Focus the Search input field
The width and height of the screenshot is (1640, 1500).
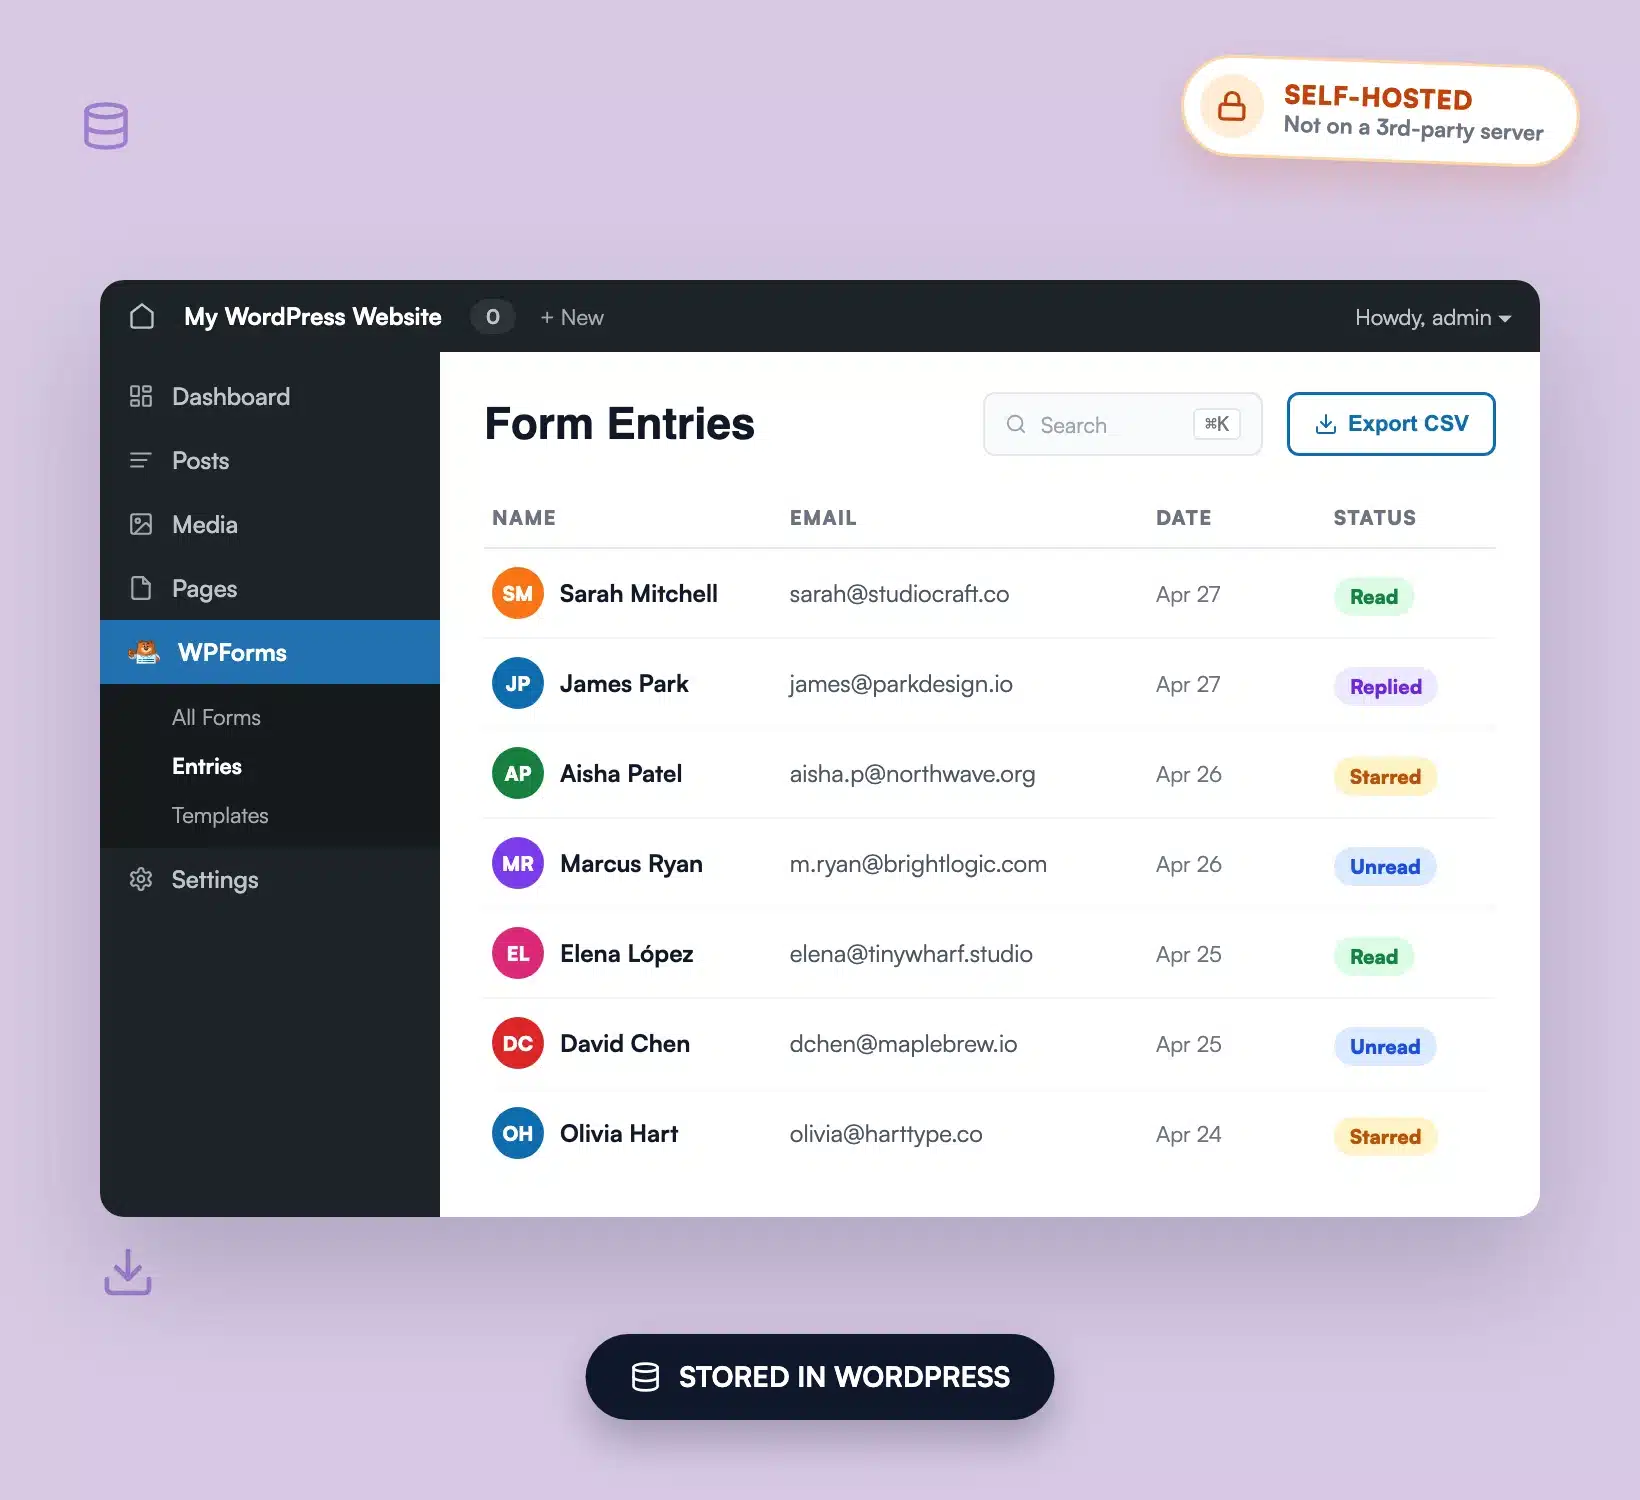tap(1123, 424)
